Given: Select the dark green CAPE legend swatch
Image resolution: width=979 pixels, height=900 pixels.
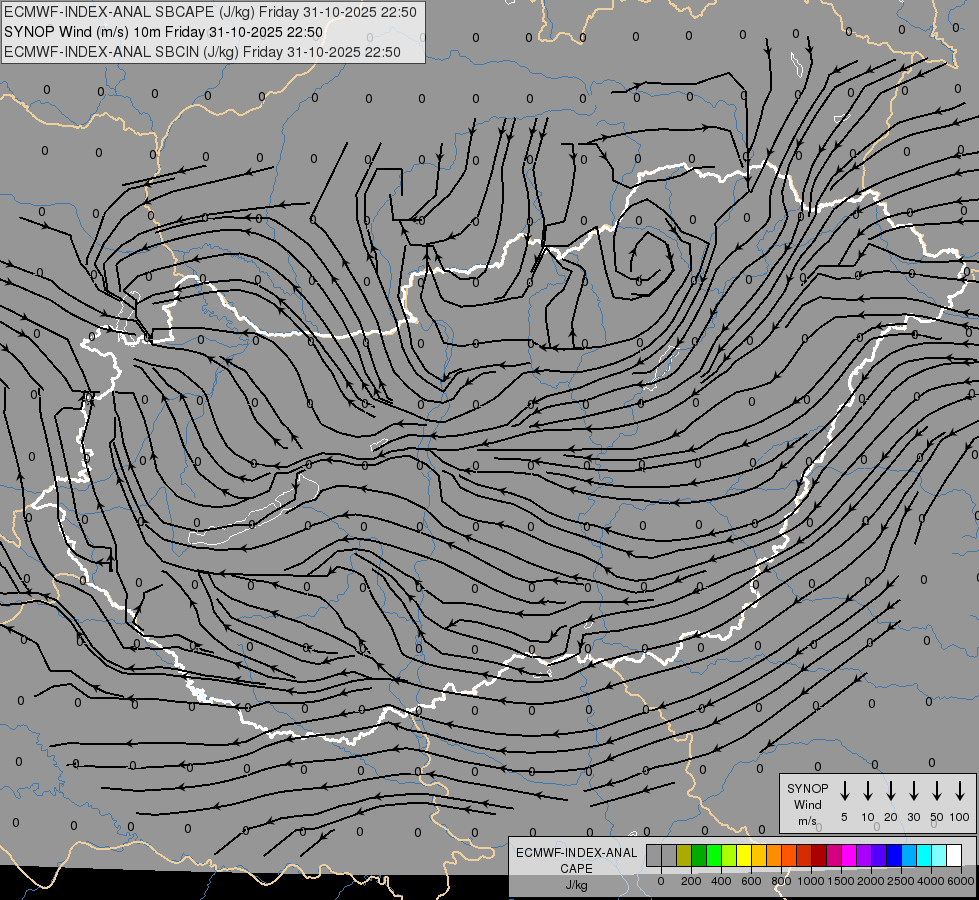Looking at the screenshot, I should (x=699, y=855).
